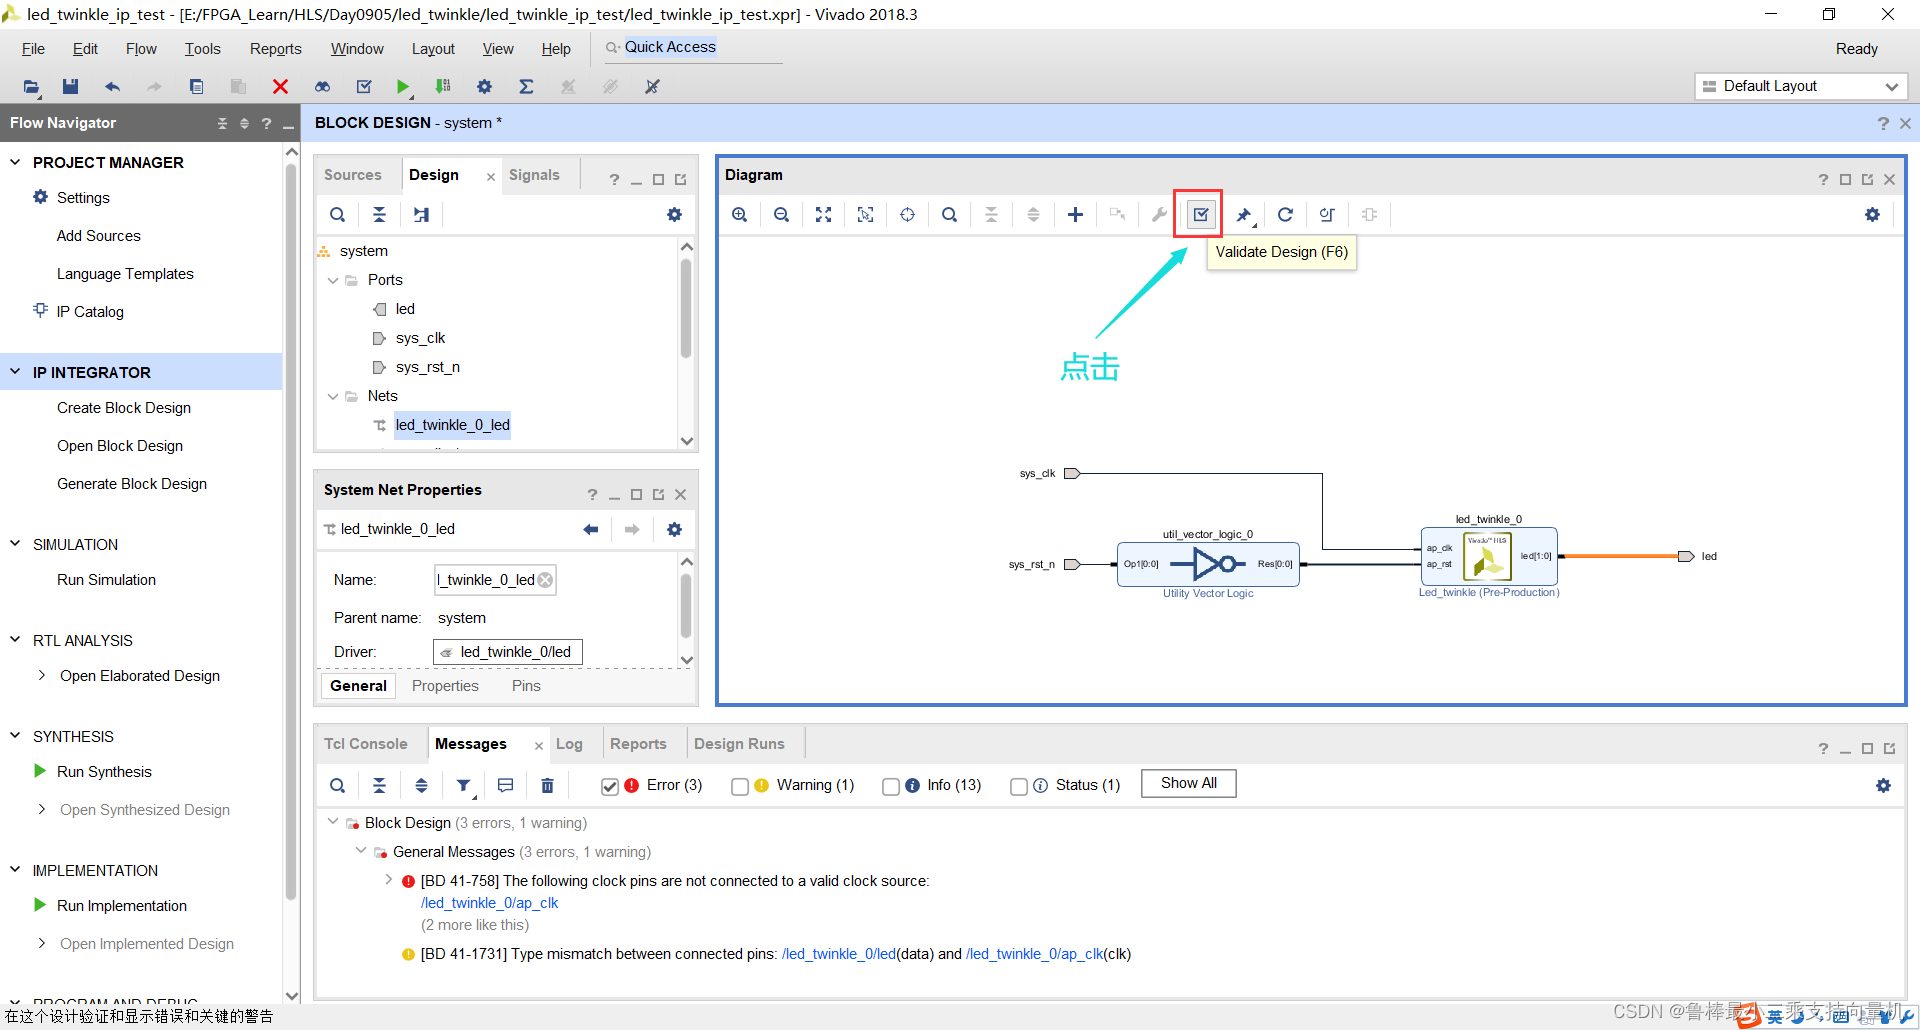Click the red X delete toolbar icon
This screenshot has height=1030, width=1920.
click(x=280, y=87)
